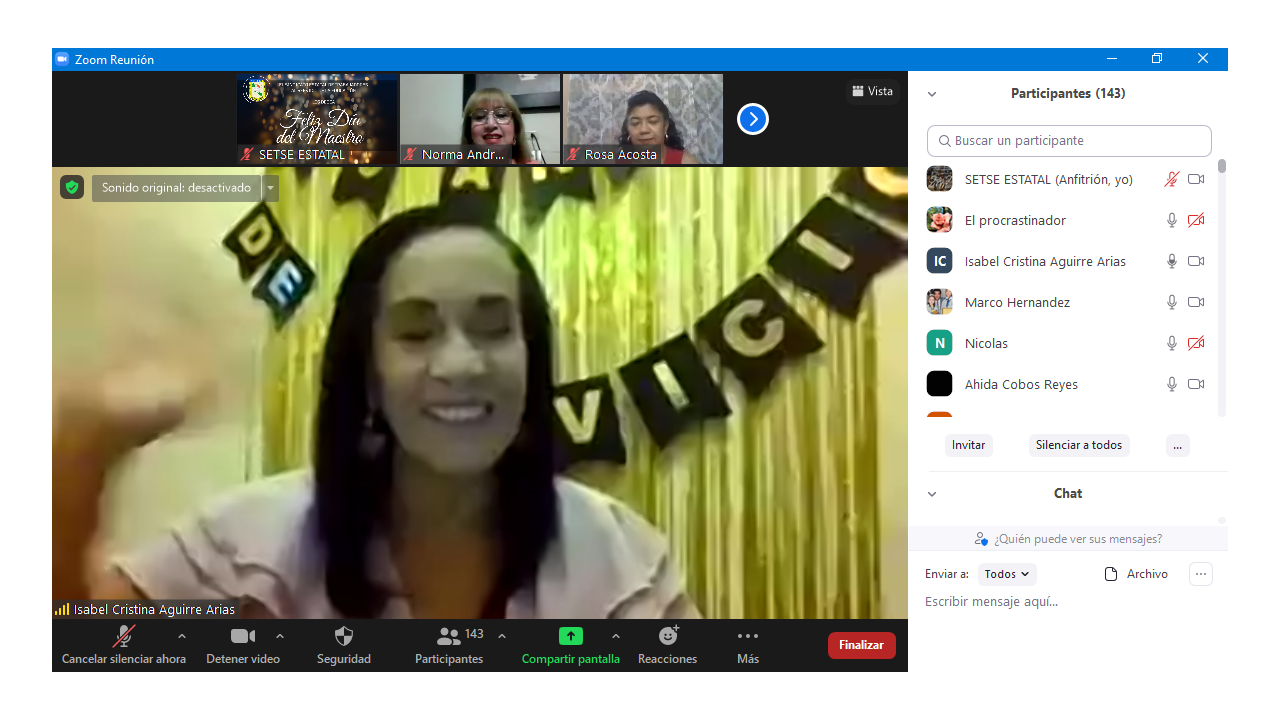The image size is (1280, 720).
Task: Maximize the Zoom Reunión window
Action: (1157, 59)
